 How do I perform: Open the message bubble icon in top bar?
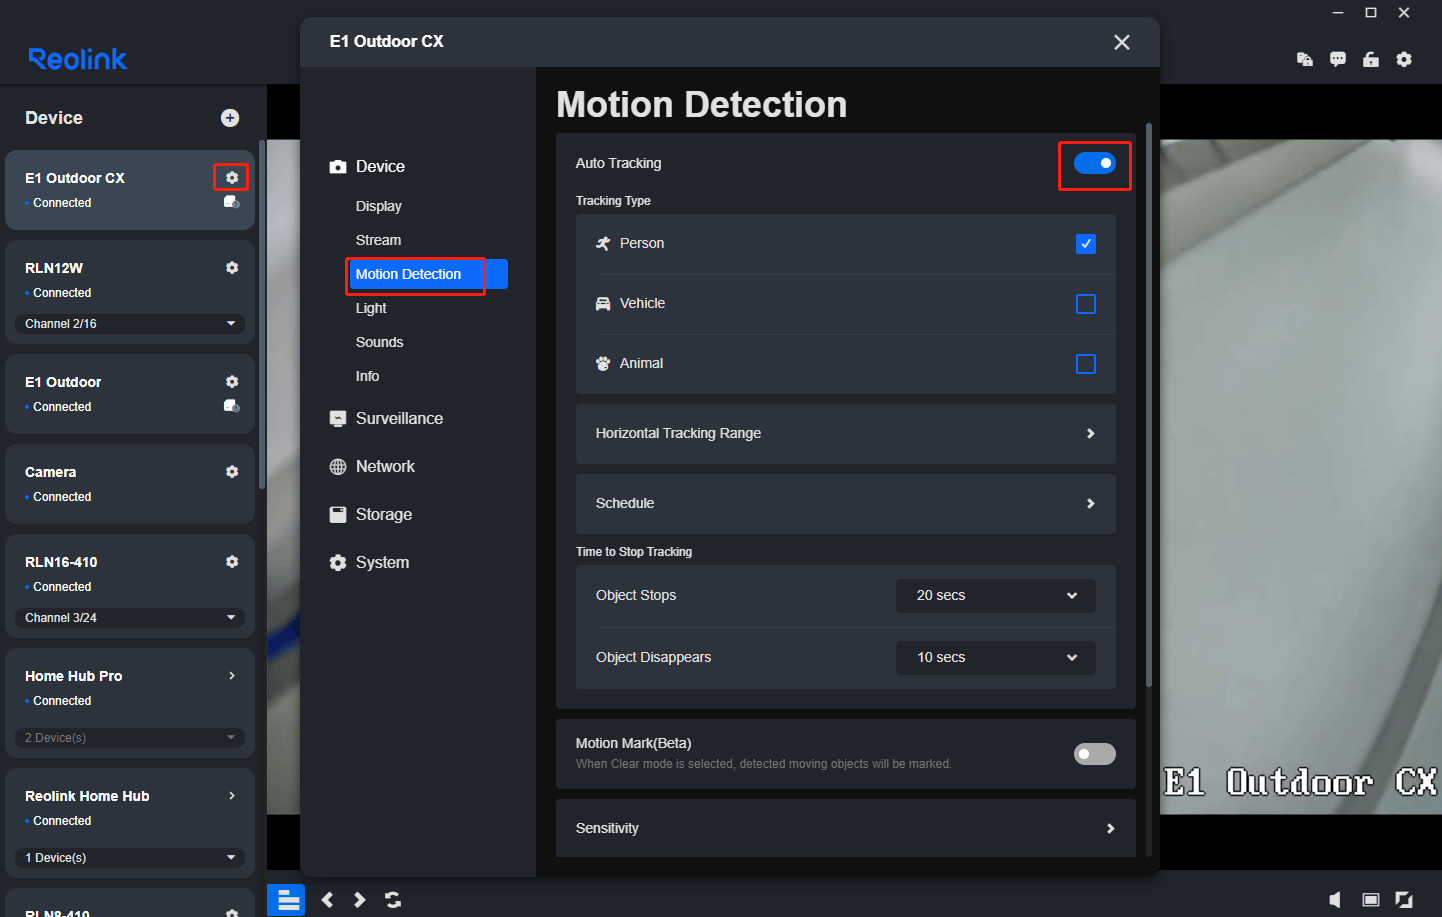click(1338, 59)
